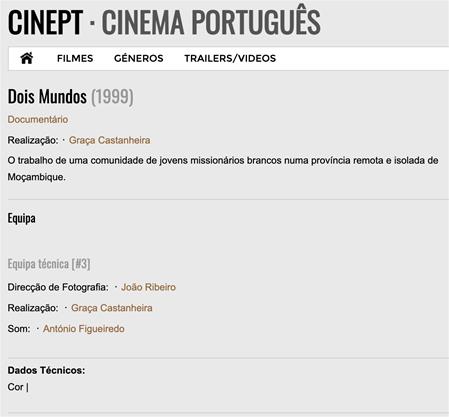Viewport: 449px width, 417px height.
Task: Open the GÉNEROS menu item
Action: pos(139,58)
